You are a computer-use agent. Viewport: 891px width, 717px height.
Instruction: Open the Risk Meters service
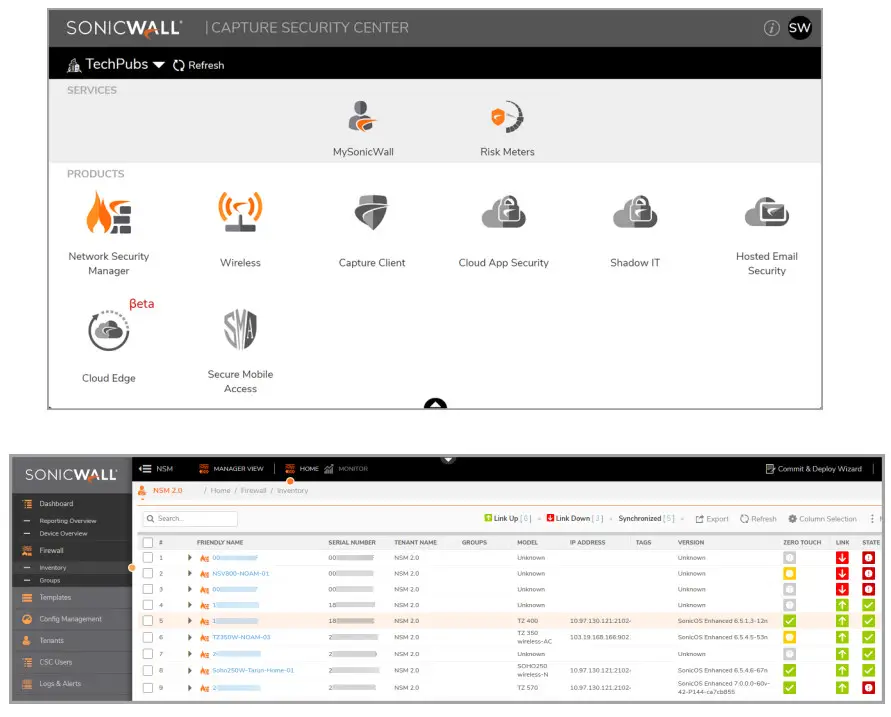point(506,115)
